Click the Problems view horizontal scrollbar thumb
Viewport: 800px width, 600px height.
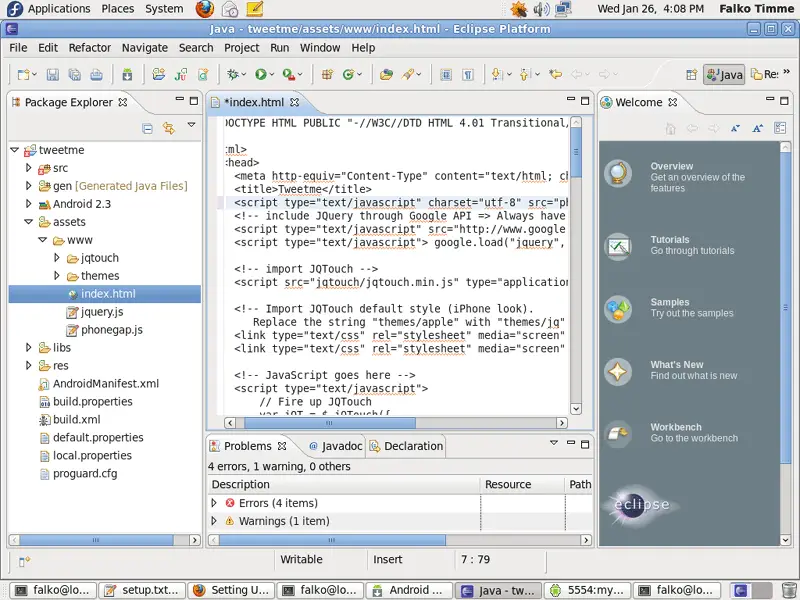point(332,540)
